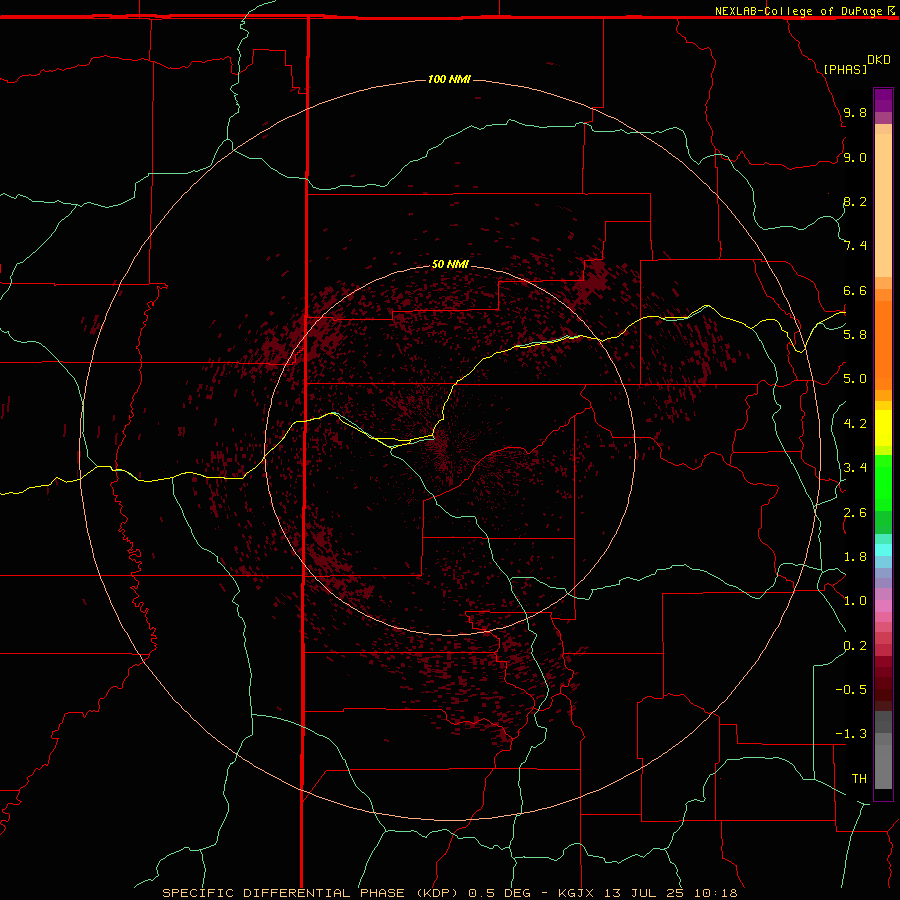Click the -1.3 value on the color scale
The height and width of the screenshot is (900, 900).
(x=851, y=734)
